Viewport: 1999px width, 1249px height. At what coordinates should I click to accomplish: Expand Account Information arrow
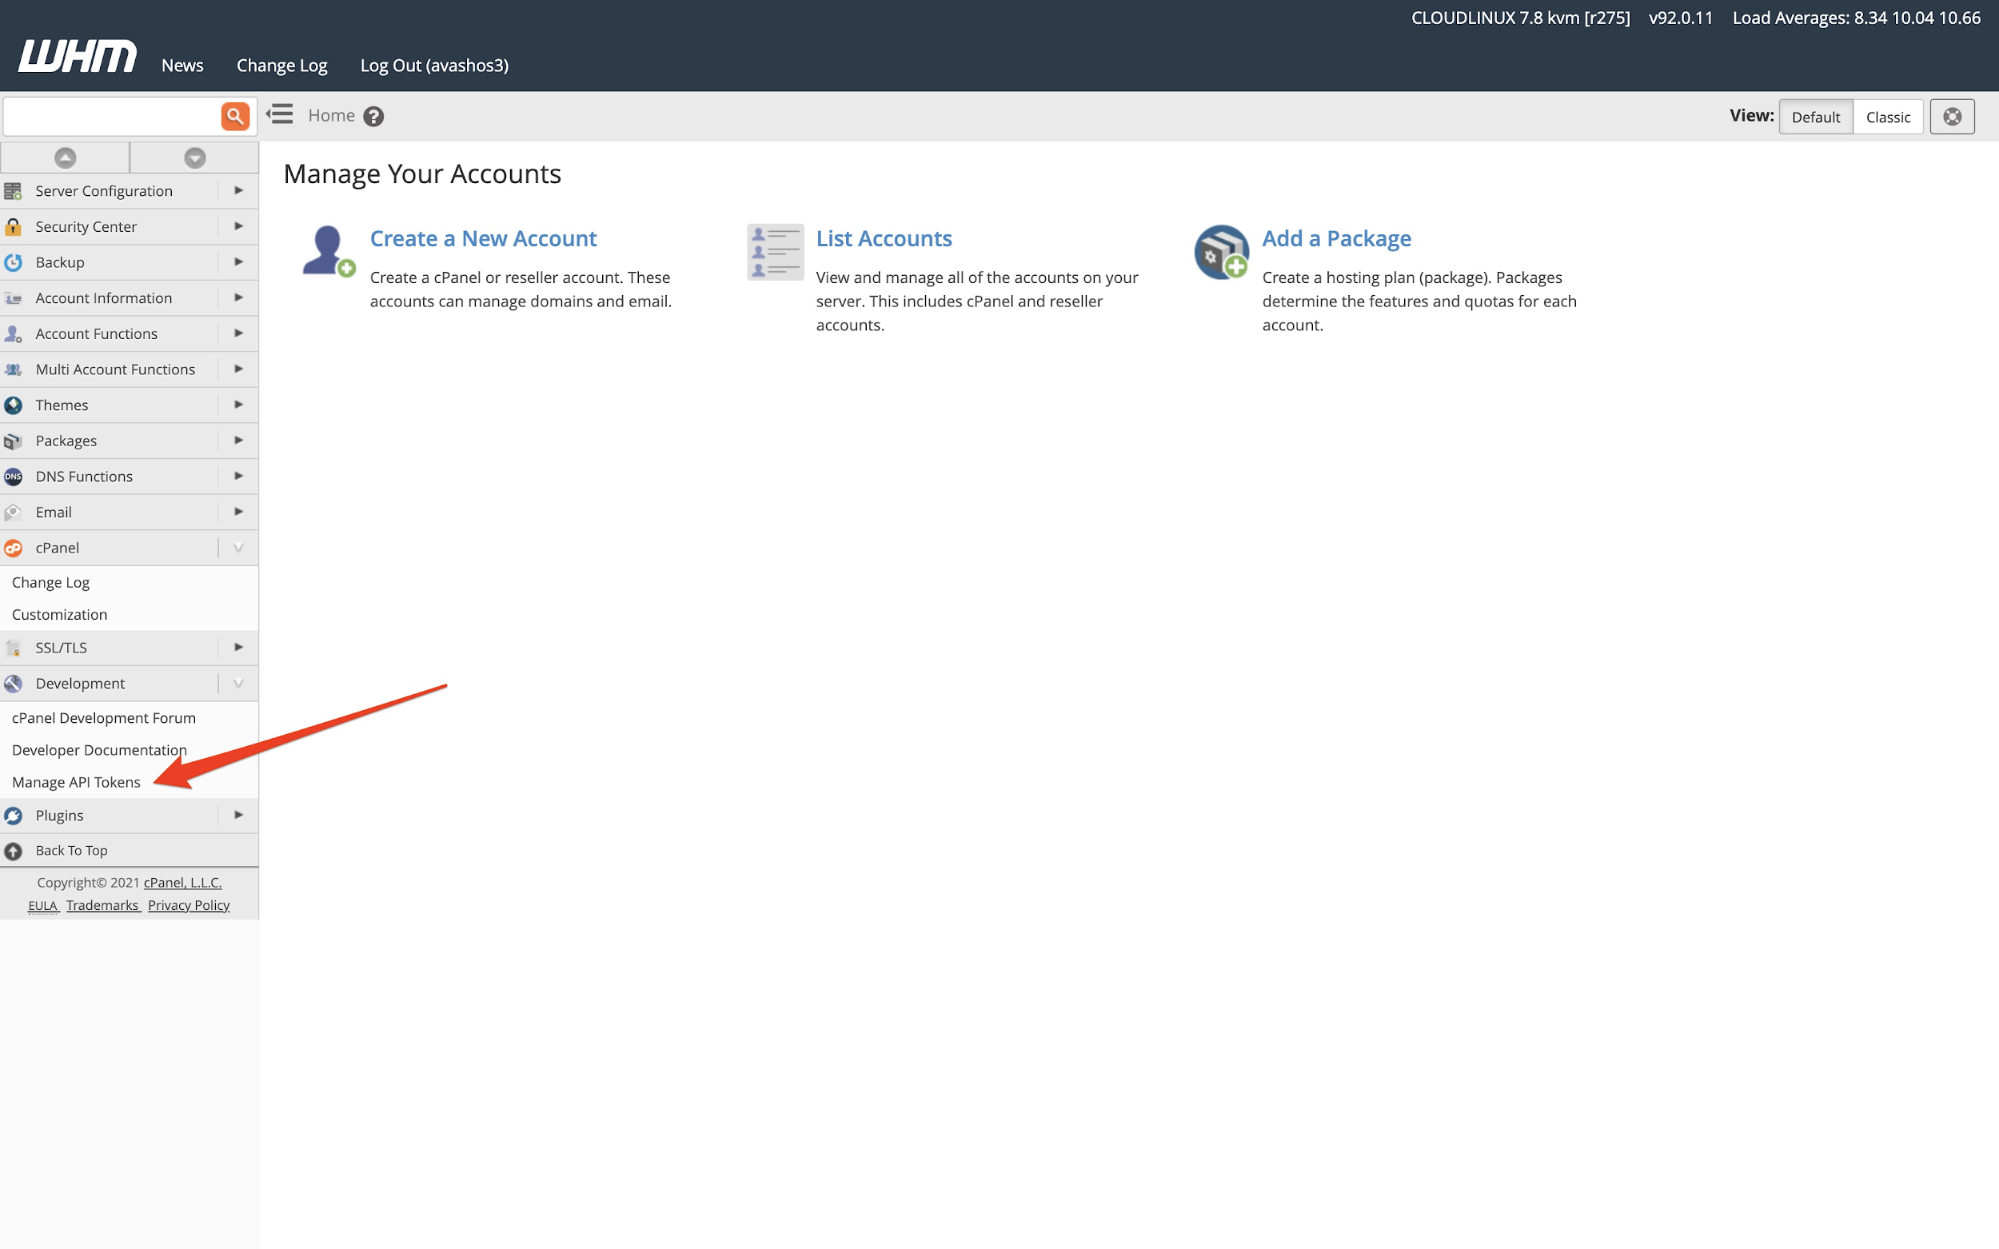tap(238, 297)
